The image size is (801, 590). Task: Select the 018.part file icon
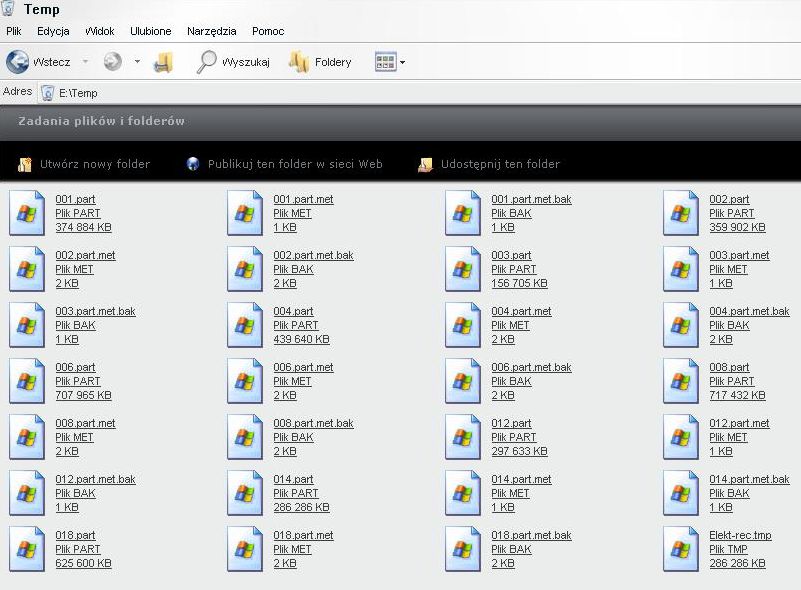click(x=26, y=549)
